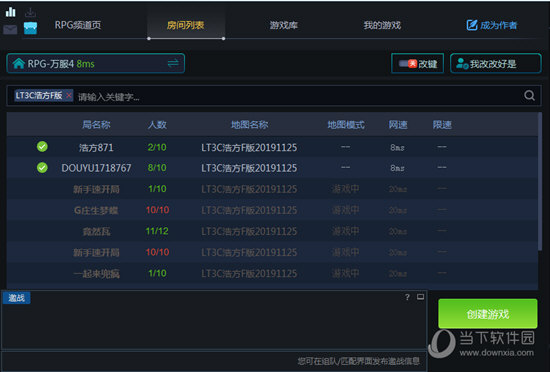Sort by 地图名称 column header
550x372 pixels.
[x=249, y=124]
